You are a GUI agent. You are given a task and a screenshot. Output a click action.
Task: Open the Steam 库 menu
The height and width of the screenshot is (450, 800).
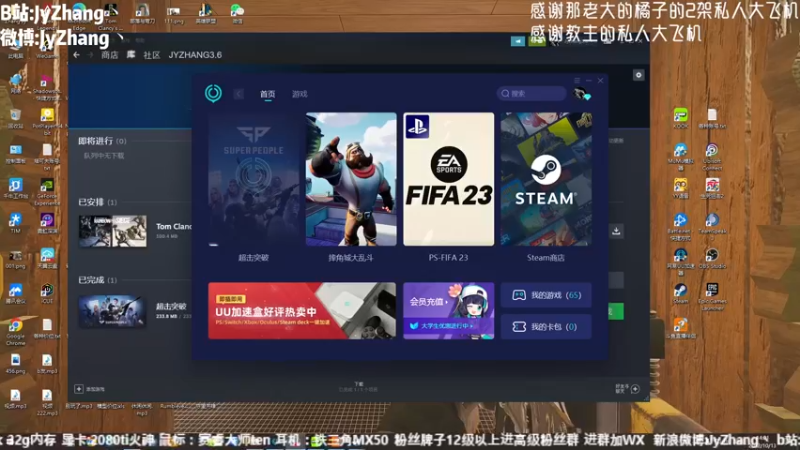(x=131, y=55)
